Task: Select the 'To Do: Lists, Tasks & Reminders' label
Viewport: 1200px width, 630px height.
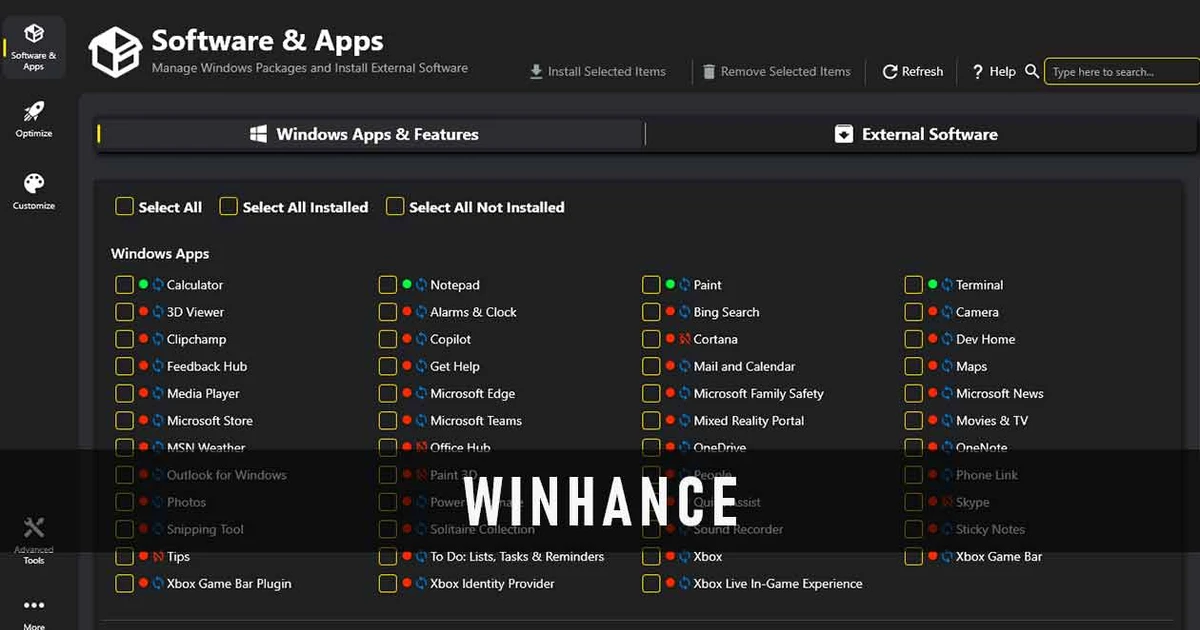Action: (x=517, y=557)
